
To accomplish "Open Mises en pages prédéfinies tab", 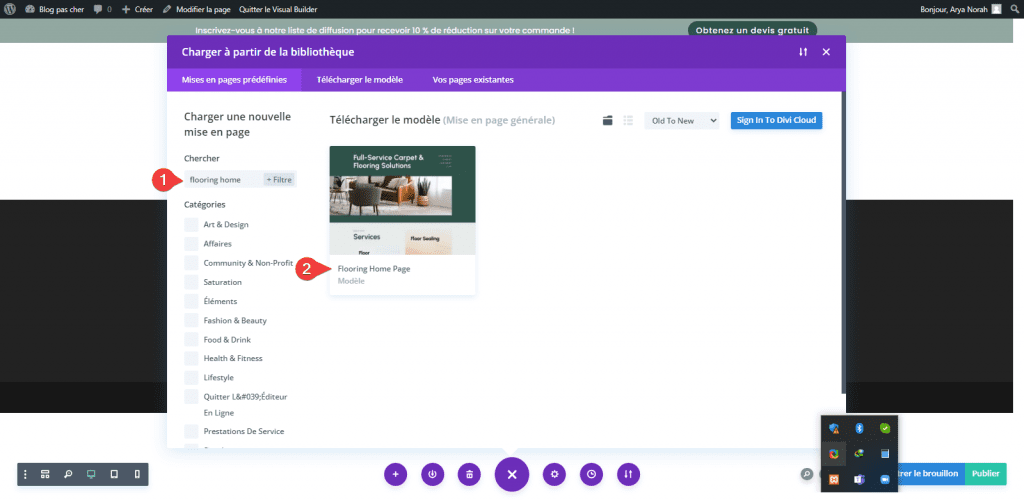I will (234, 80).
